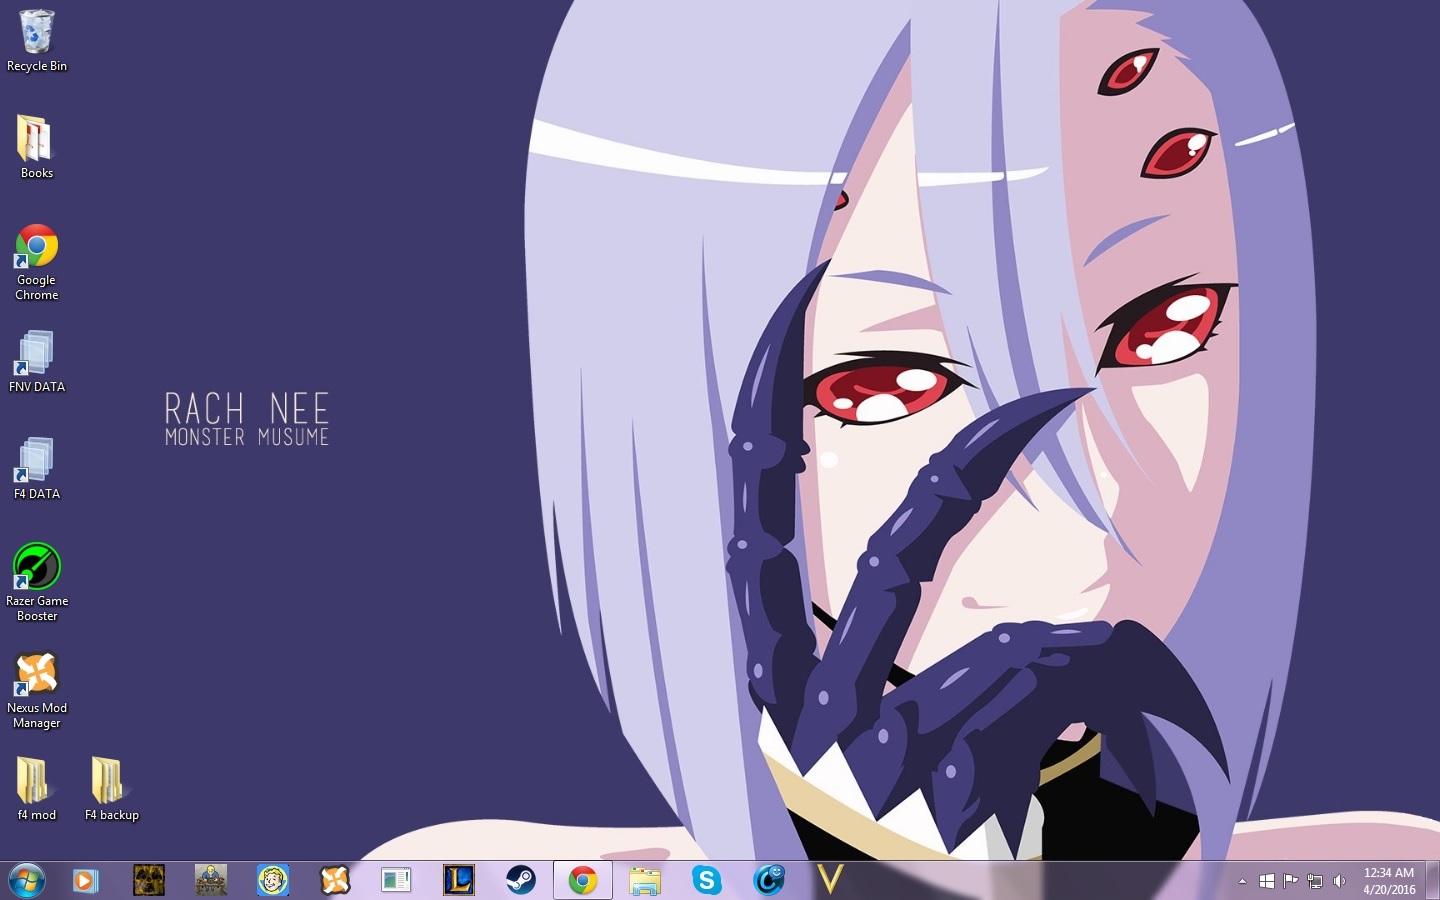The height and width of the screenshot is (900, 1440).
Task: Click the gold V icon on the taskbar
Action: pyautogui.click(x=830, y=880)
